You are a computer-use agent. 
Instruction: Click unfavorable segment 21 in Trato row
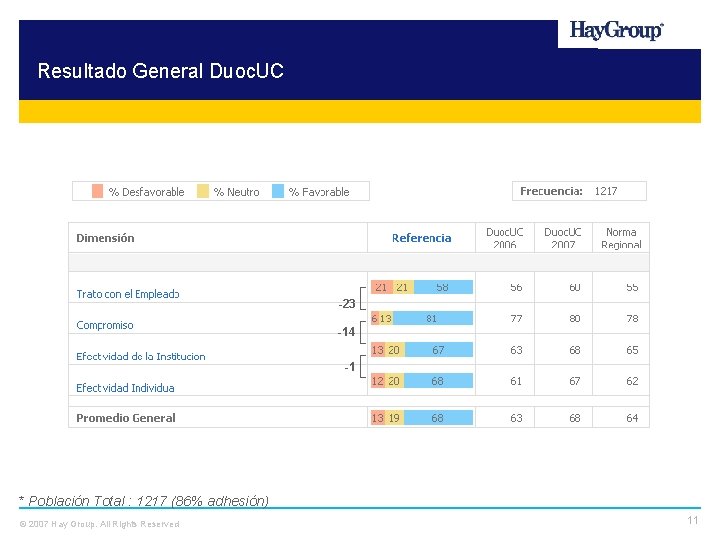pyautogui.click(x=382, y=287)
